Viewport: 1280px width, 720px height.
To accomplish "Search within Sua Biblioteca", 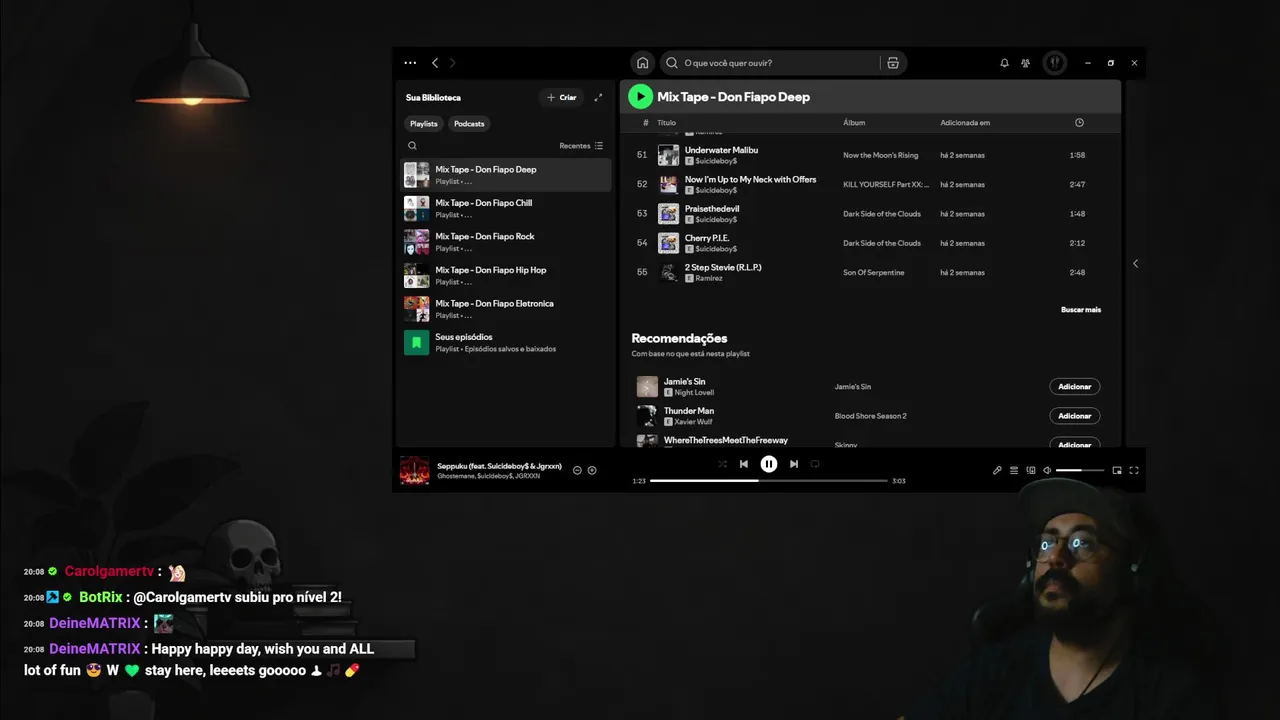I will tap(412, 146).
